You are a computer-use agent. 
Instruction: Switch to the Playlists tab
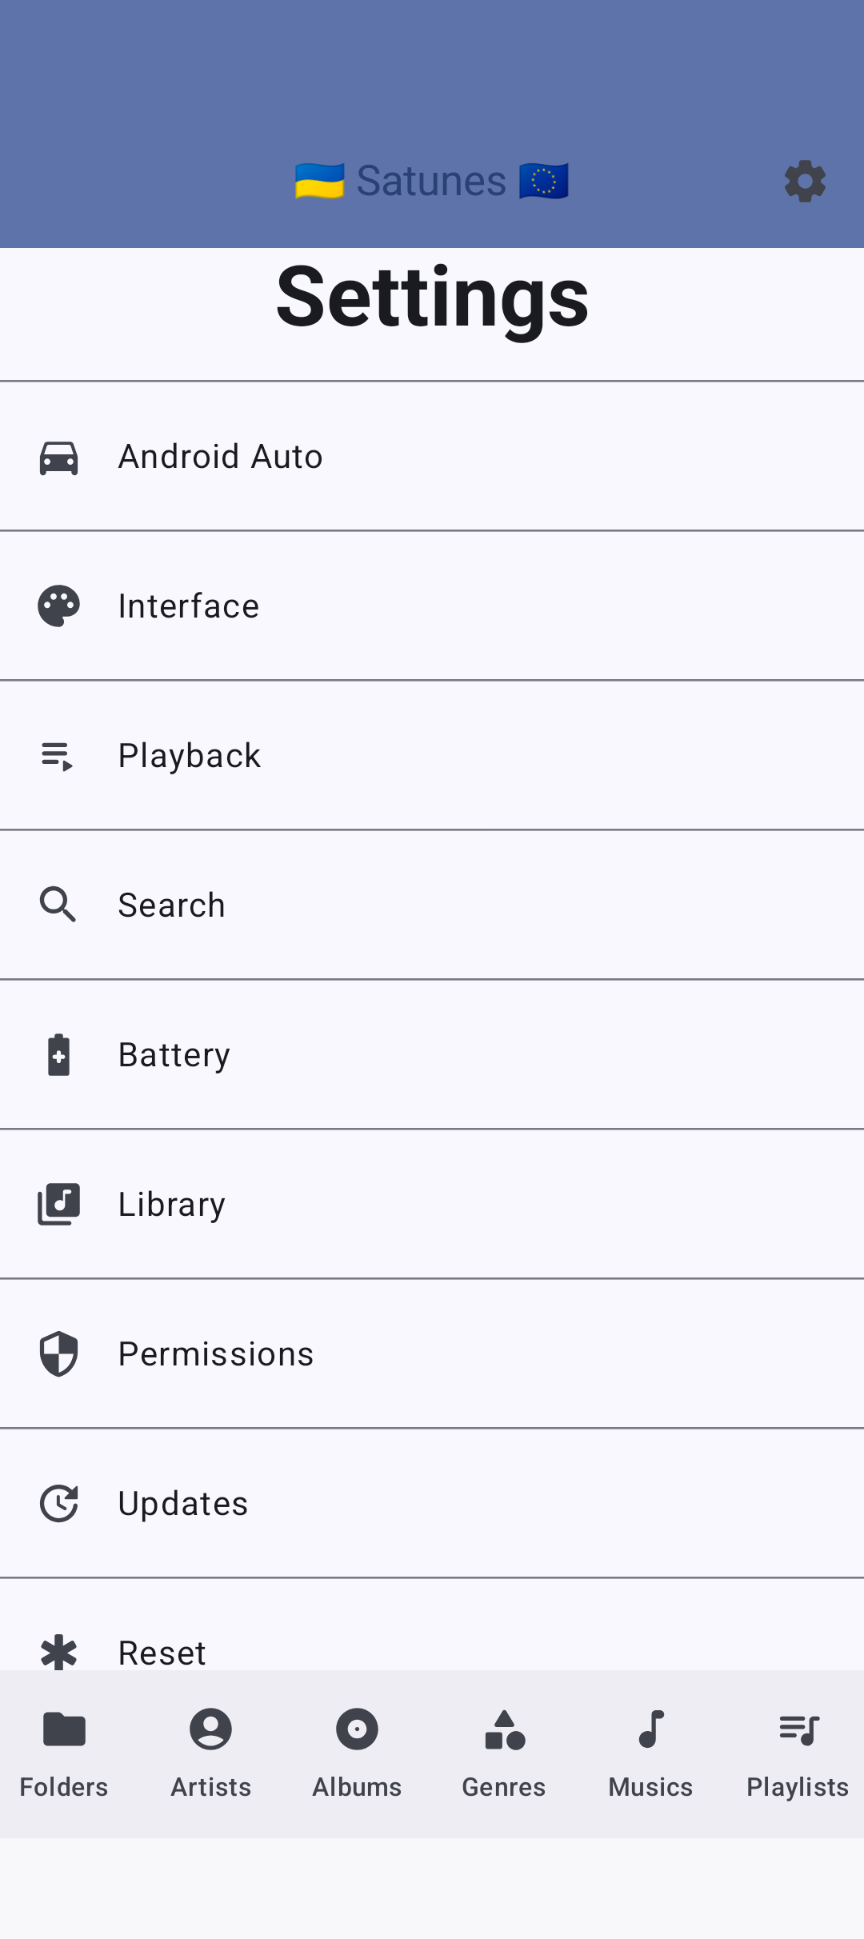pyautogui.click(x=798, y=1752)
